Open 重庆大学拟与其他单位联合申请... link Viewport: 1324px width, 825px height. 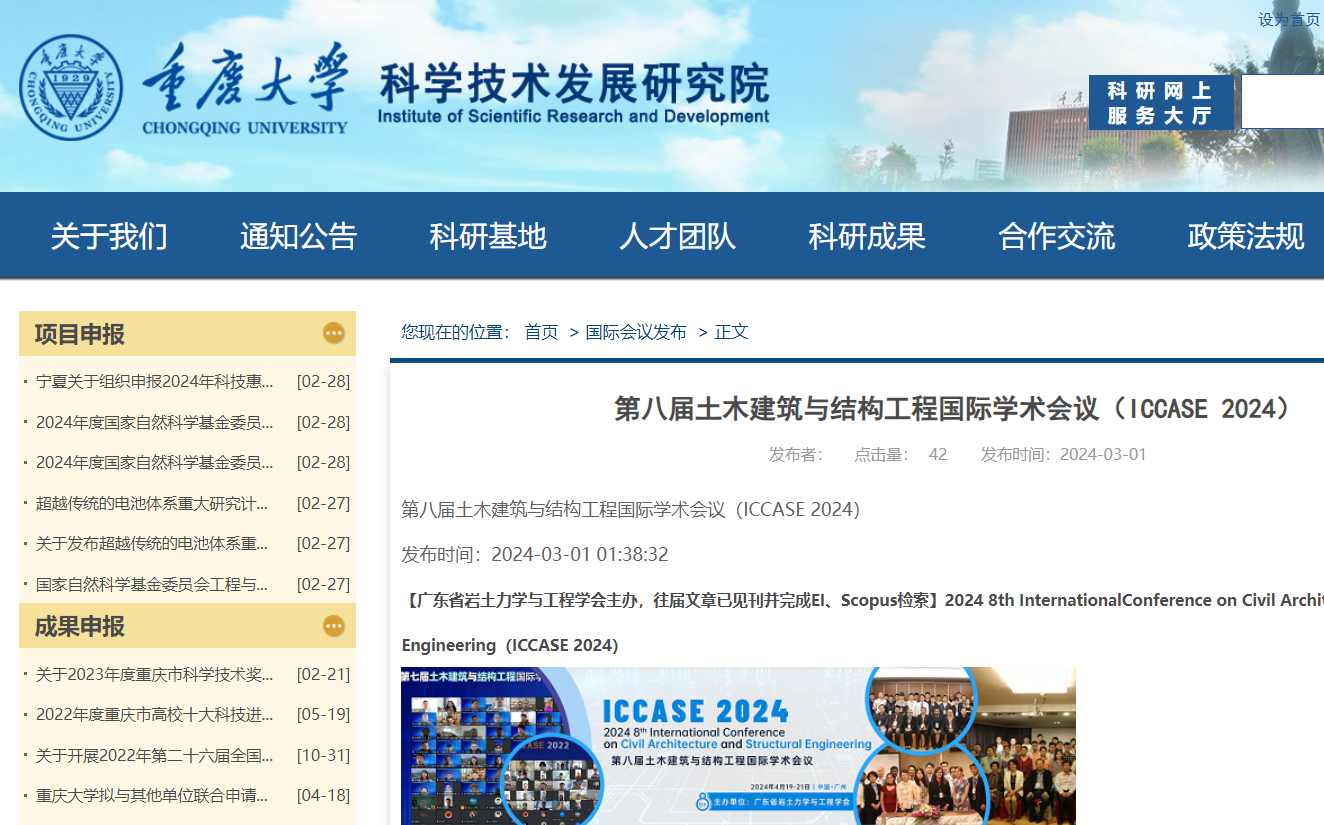tap(152, 796)
